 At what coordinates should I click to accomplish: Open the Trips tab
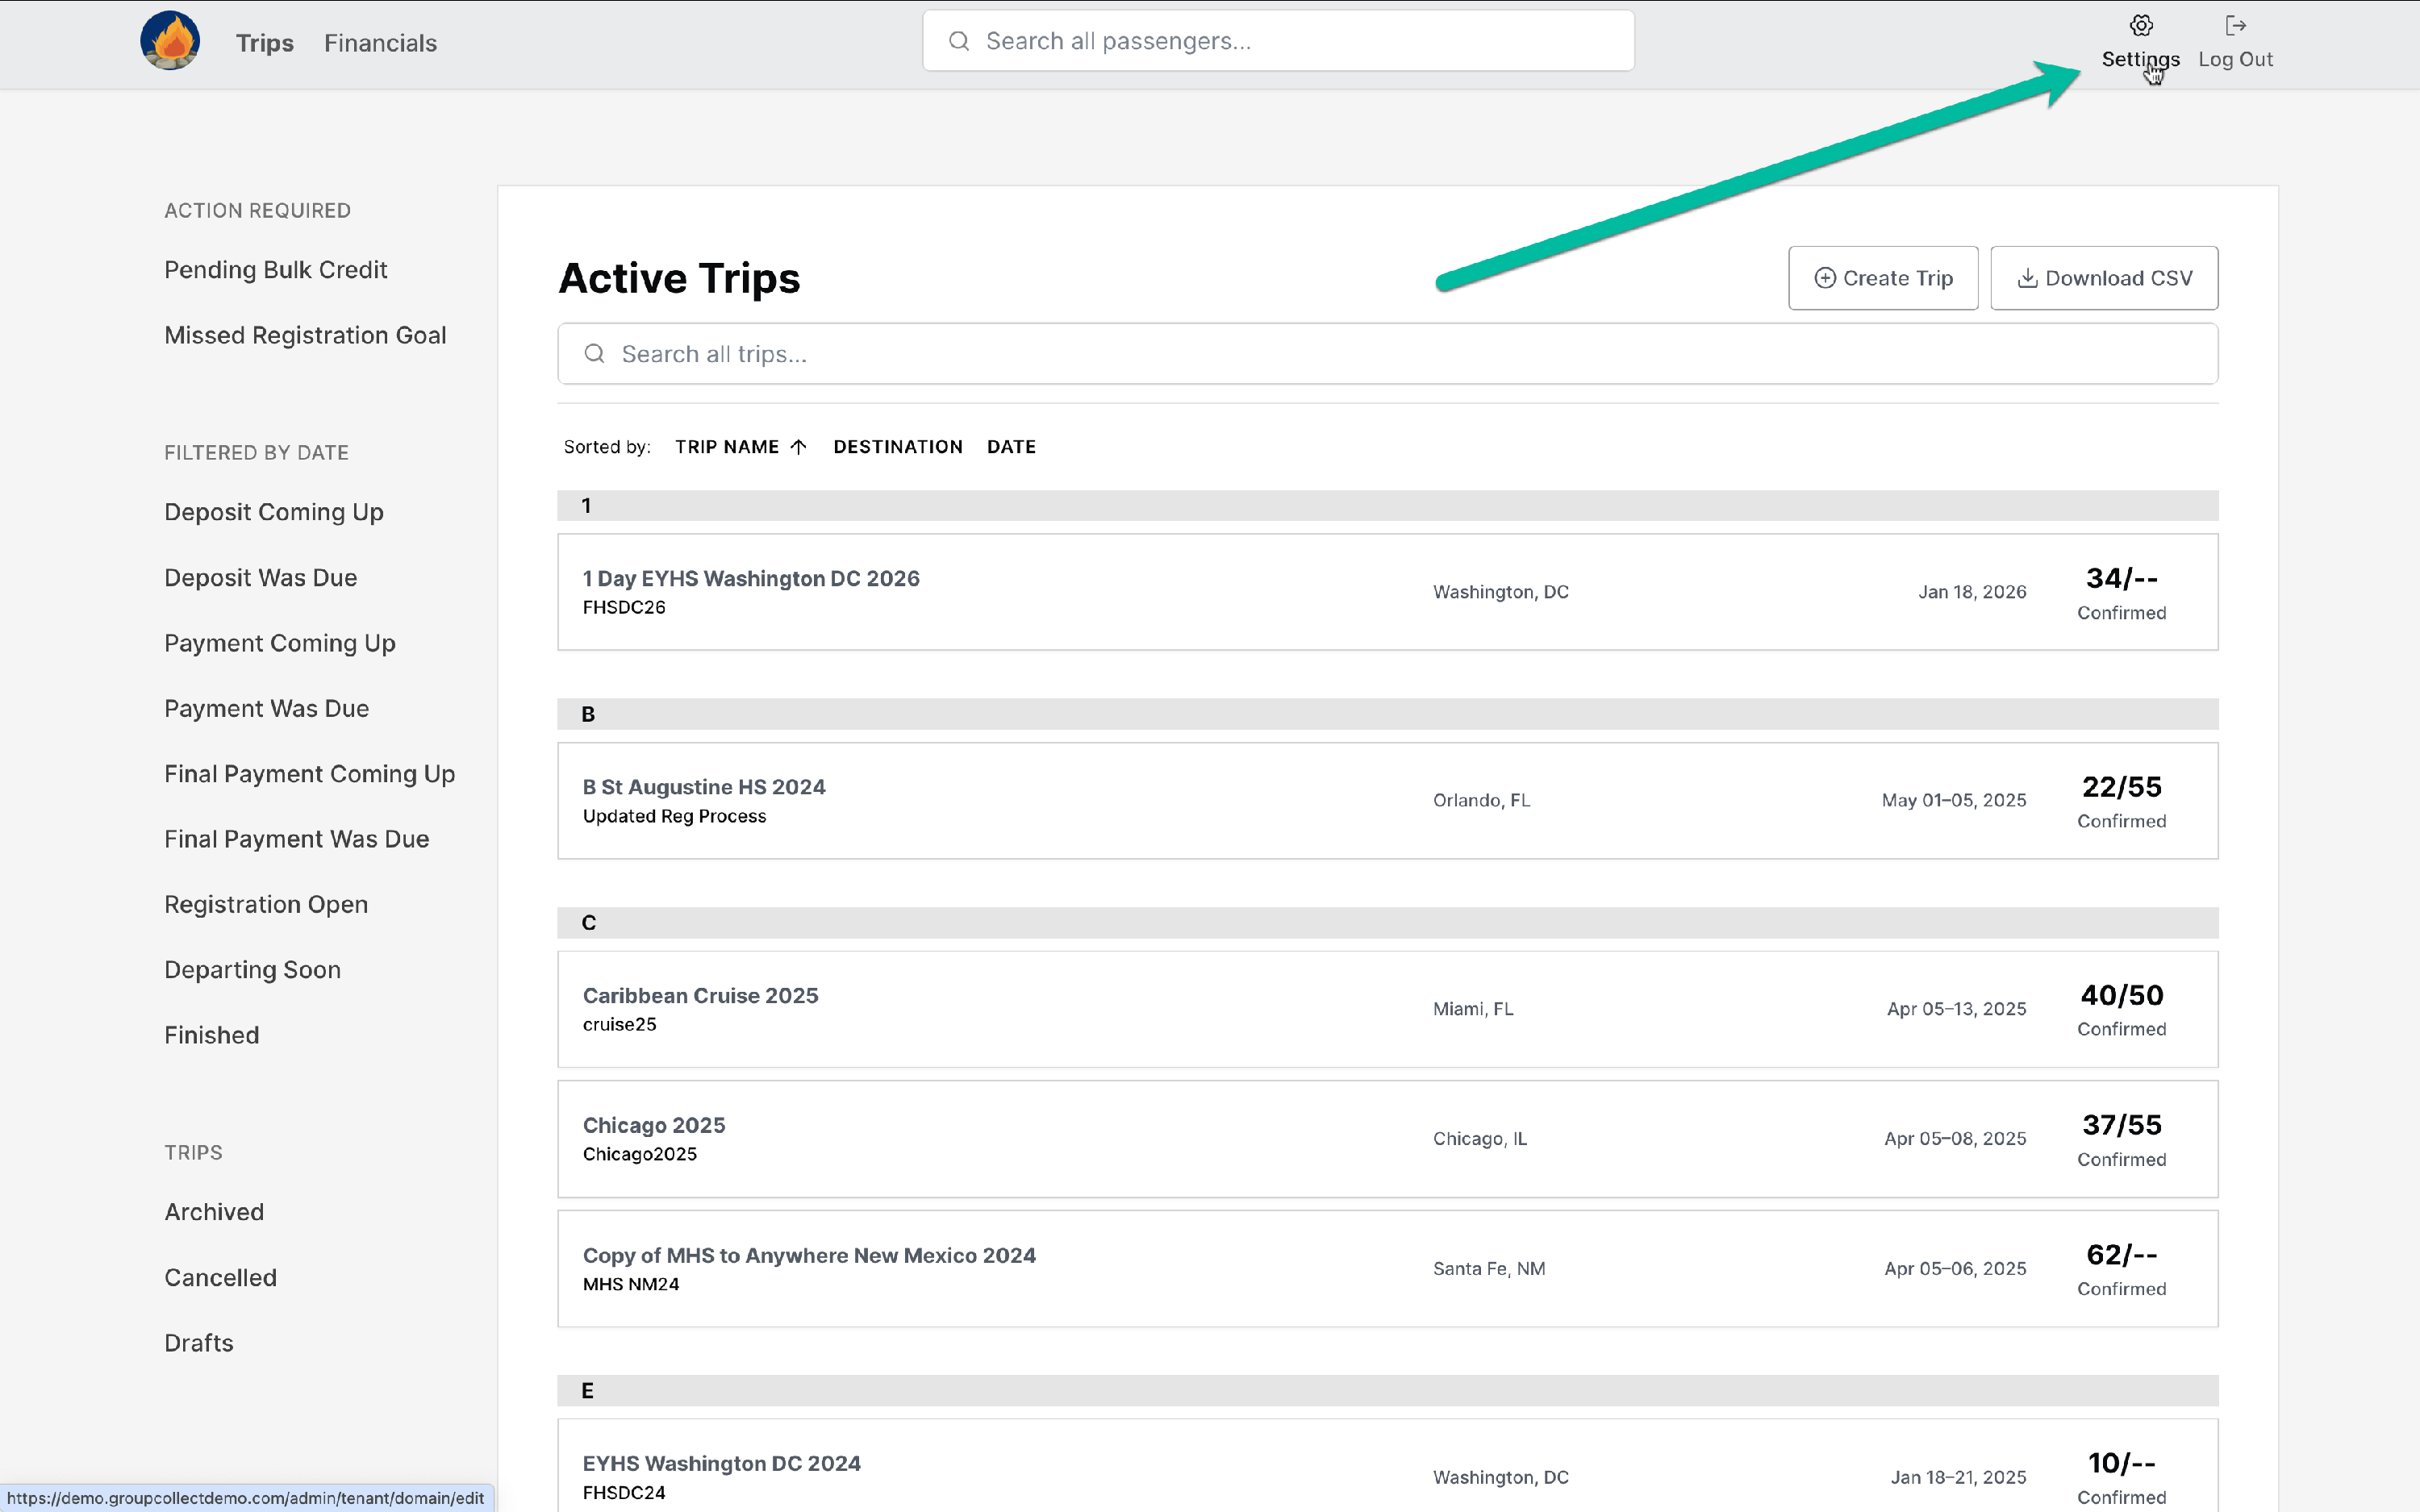pyautogui.click(x=264, y=43)
